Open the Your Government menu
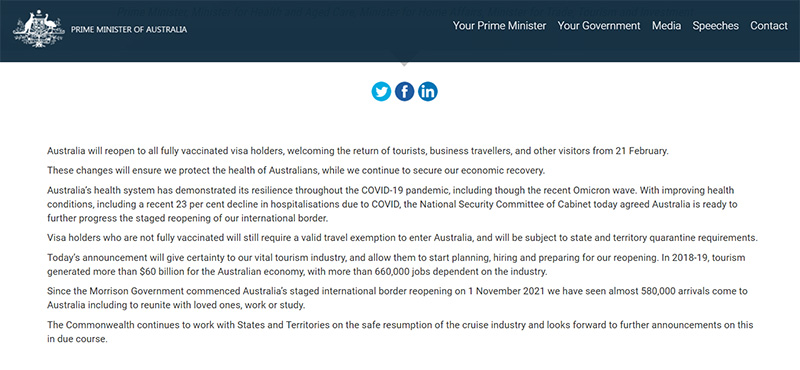Image resolution: width=800 pixels, height=370 pixels. [x=598, y=26]
